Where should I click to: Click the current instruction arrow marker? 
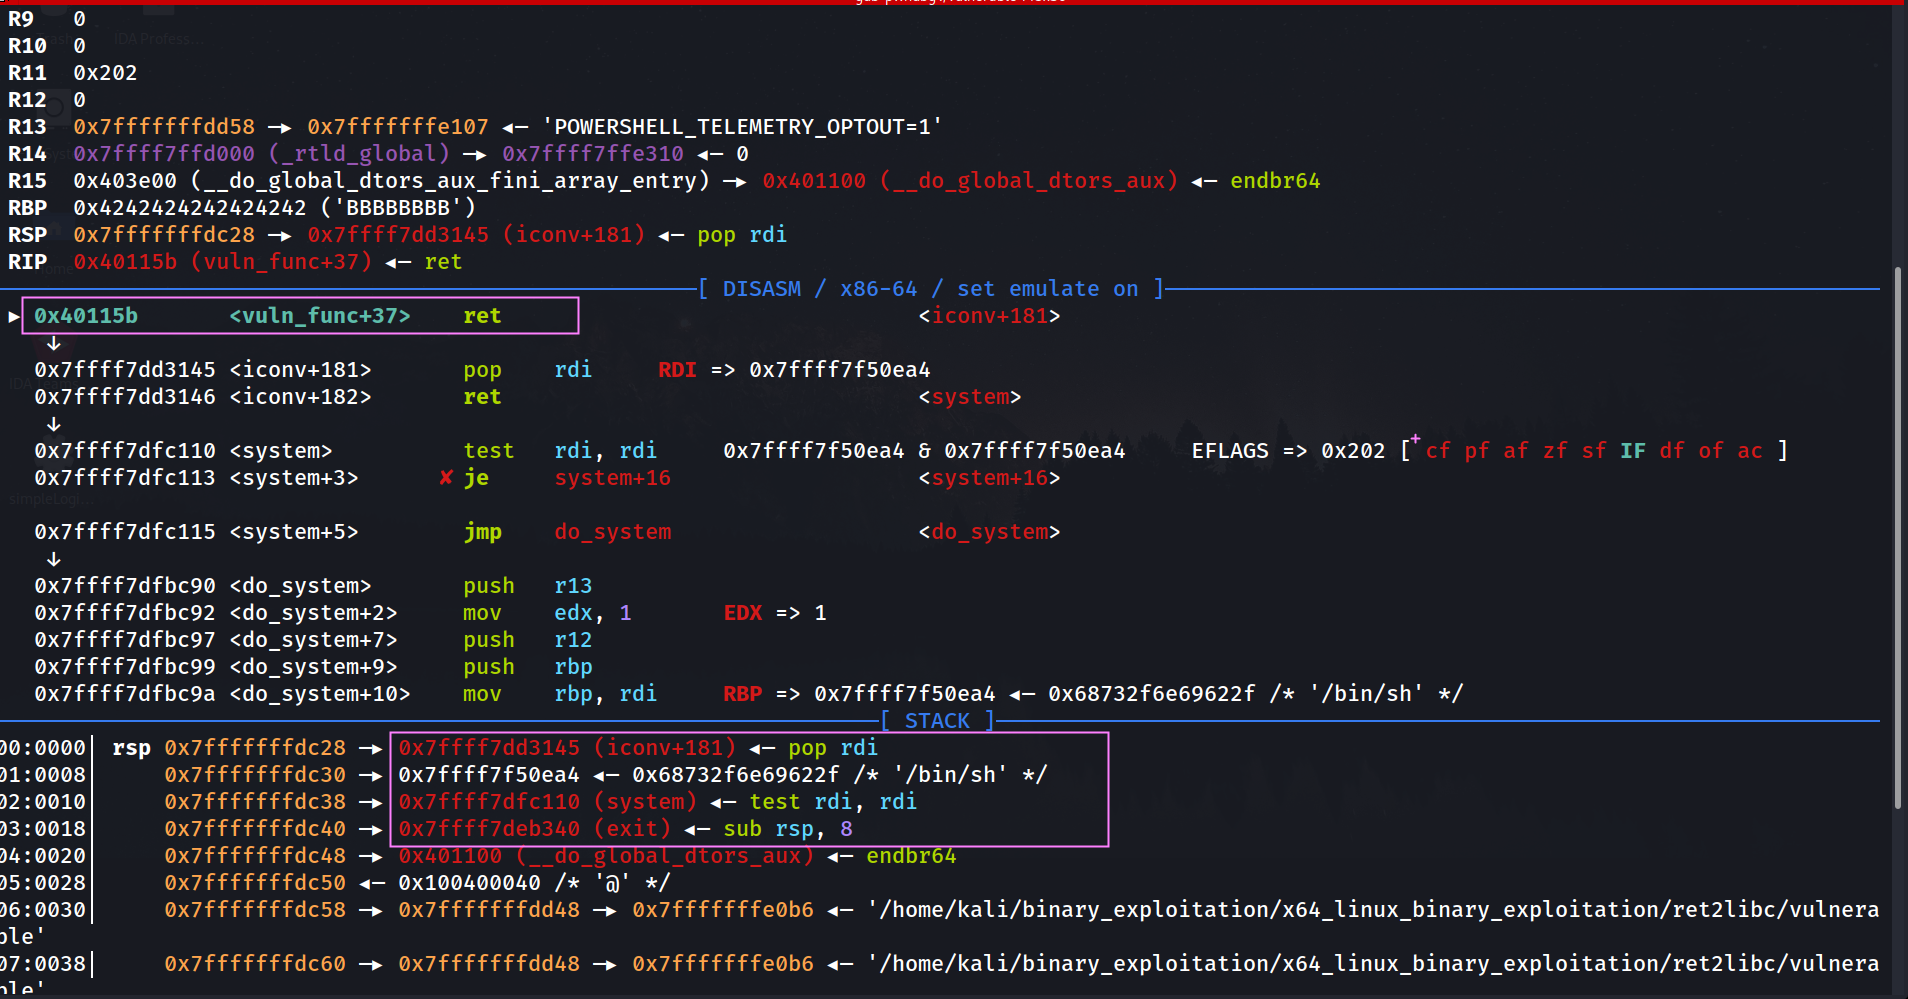click(14, 316)
